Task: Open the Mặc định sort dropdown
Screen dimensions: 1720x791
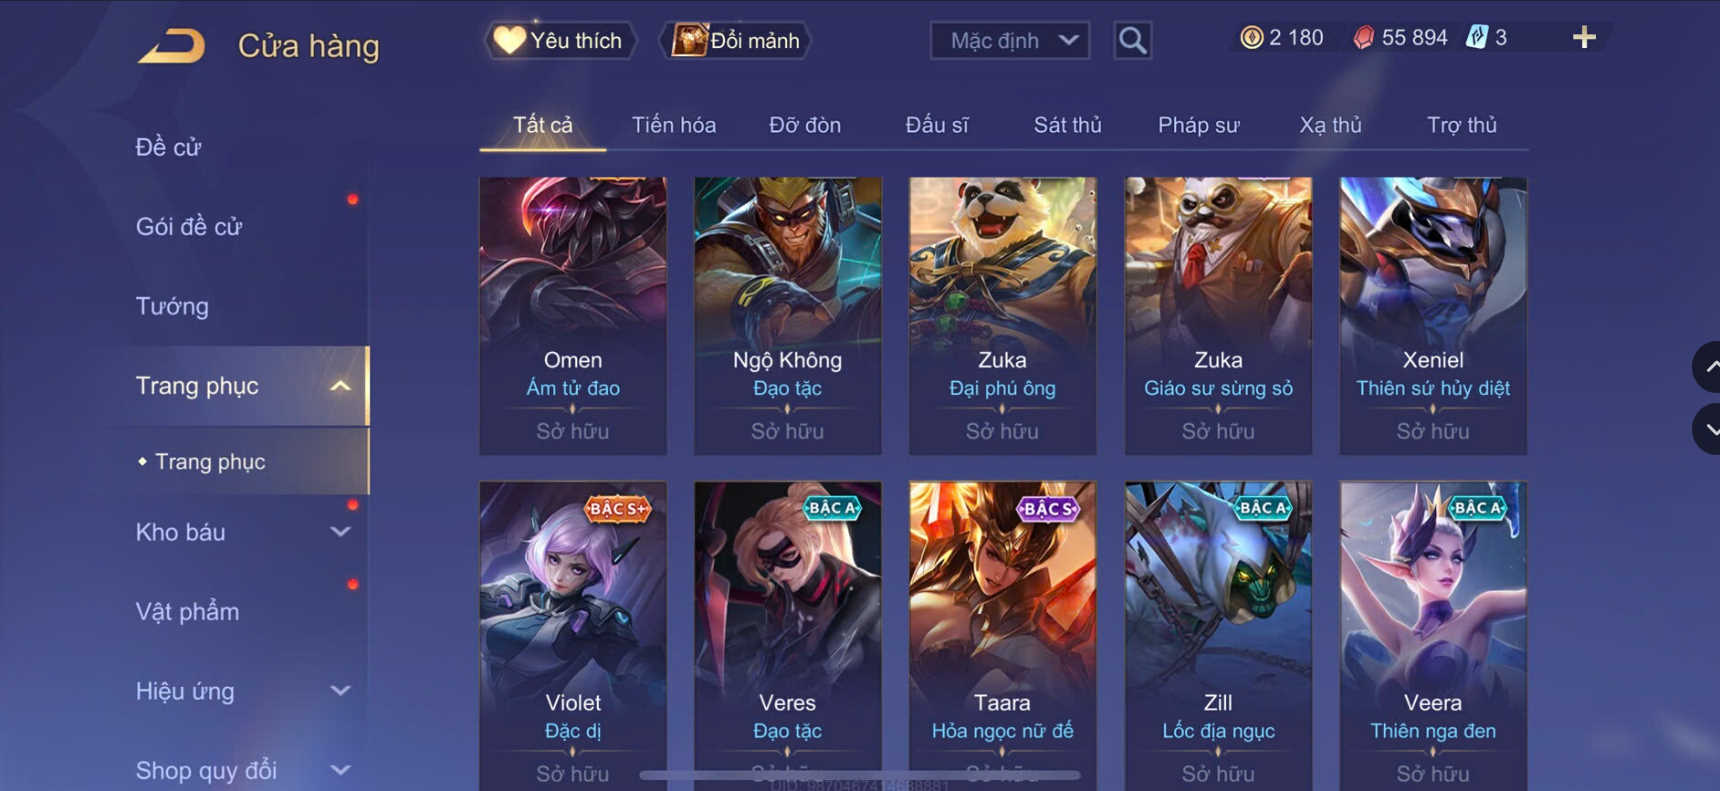Action: click(1010, 41)
